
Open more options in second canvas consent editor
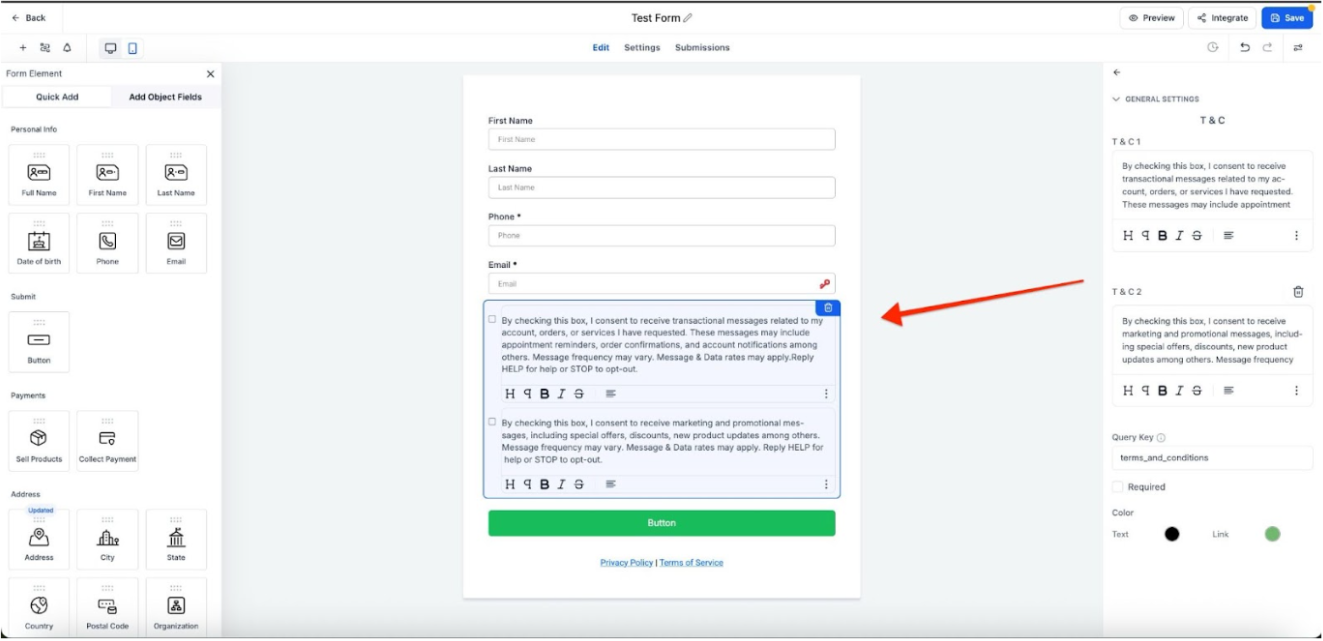[x=826, y=484]
